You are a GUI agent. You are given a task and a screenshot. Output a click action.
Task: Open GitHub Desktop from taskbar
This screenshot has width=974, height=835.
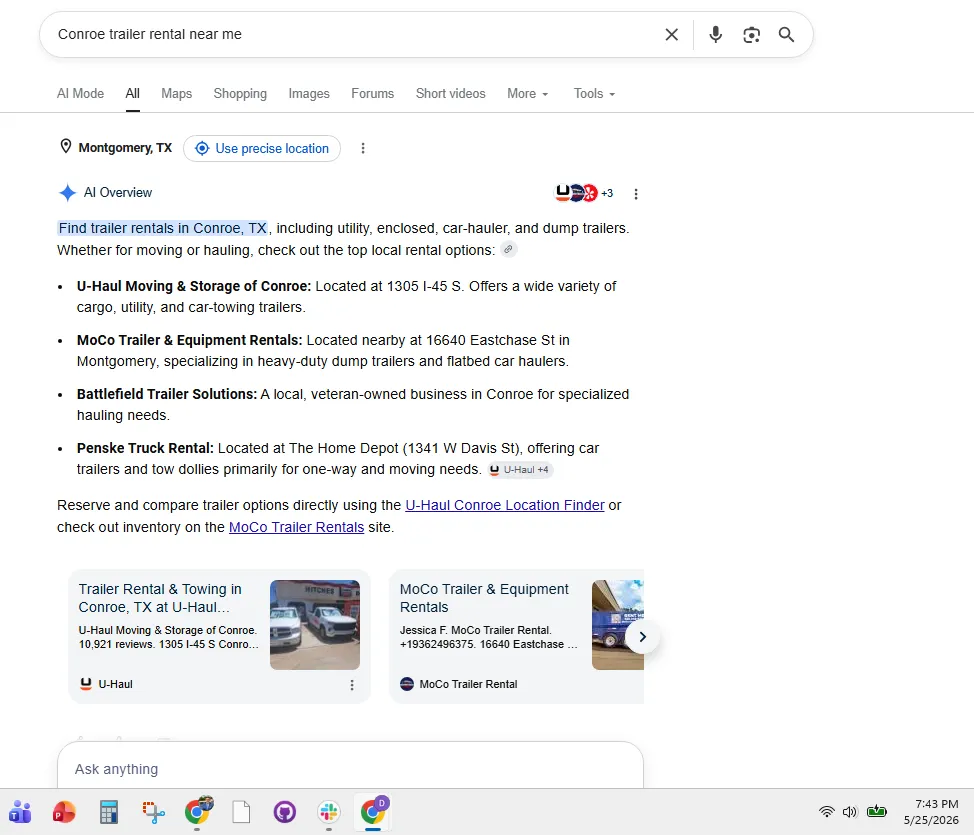pos(284,812)
